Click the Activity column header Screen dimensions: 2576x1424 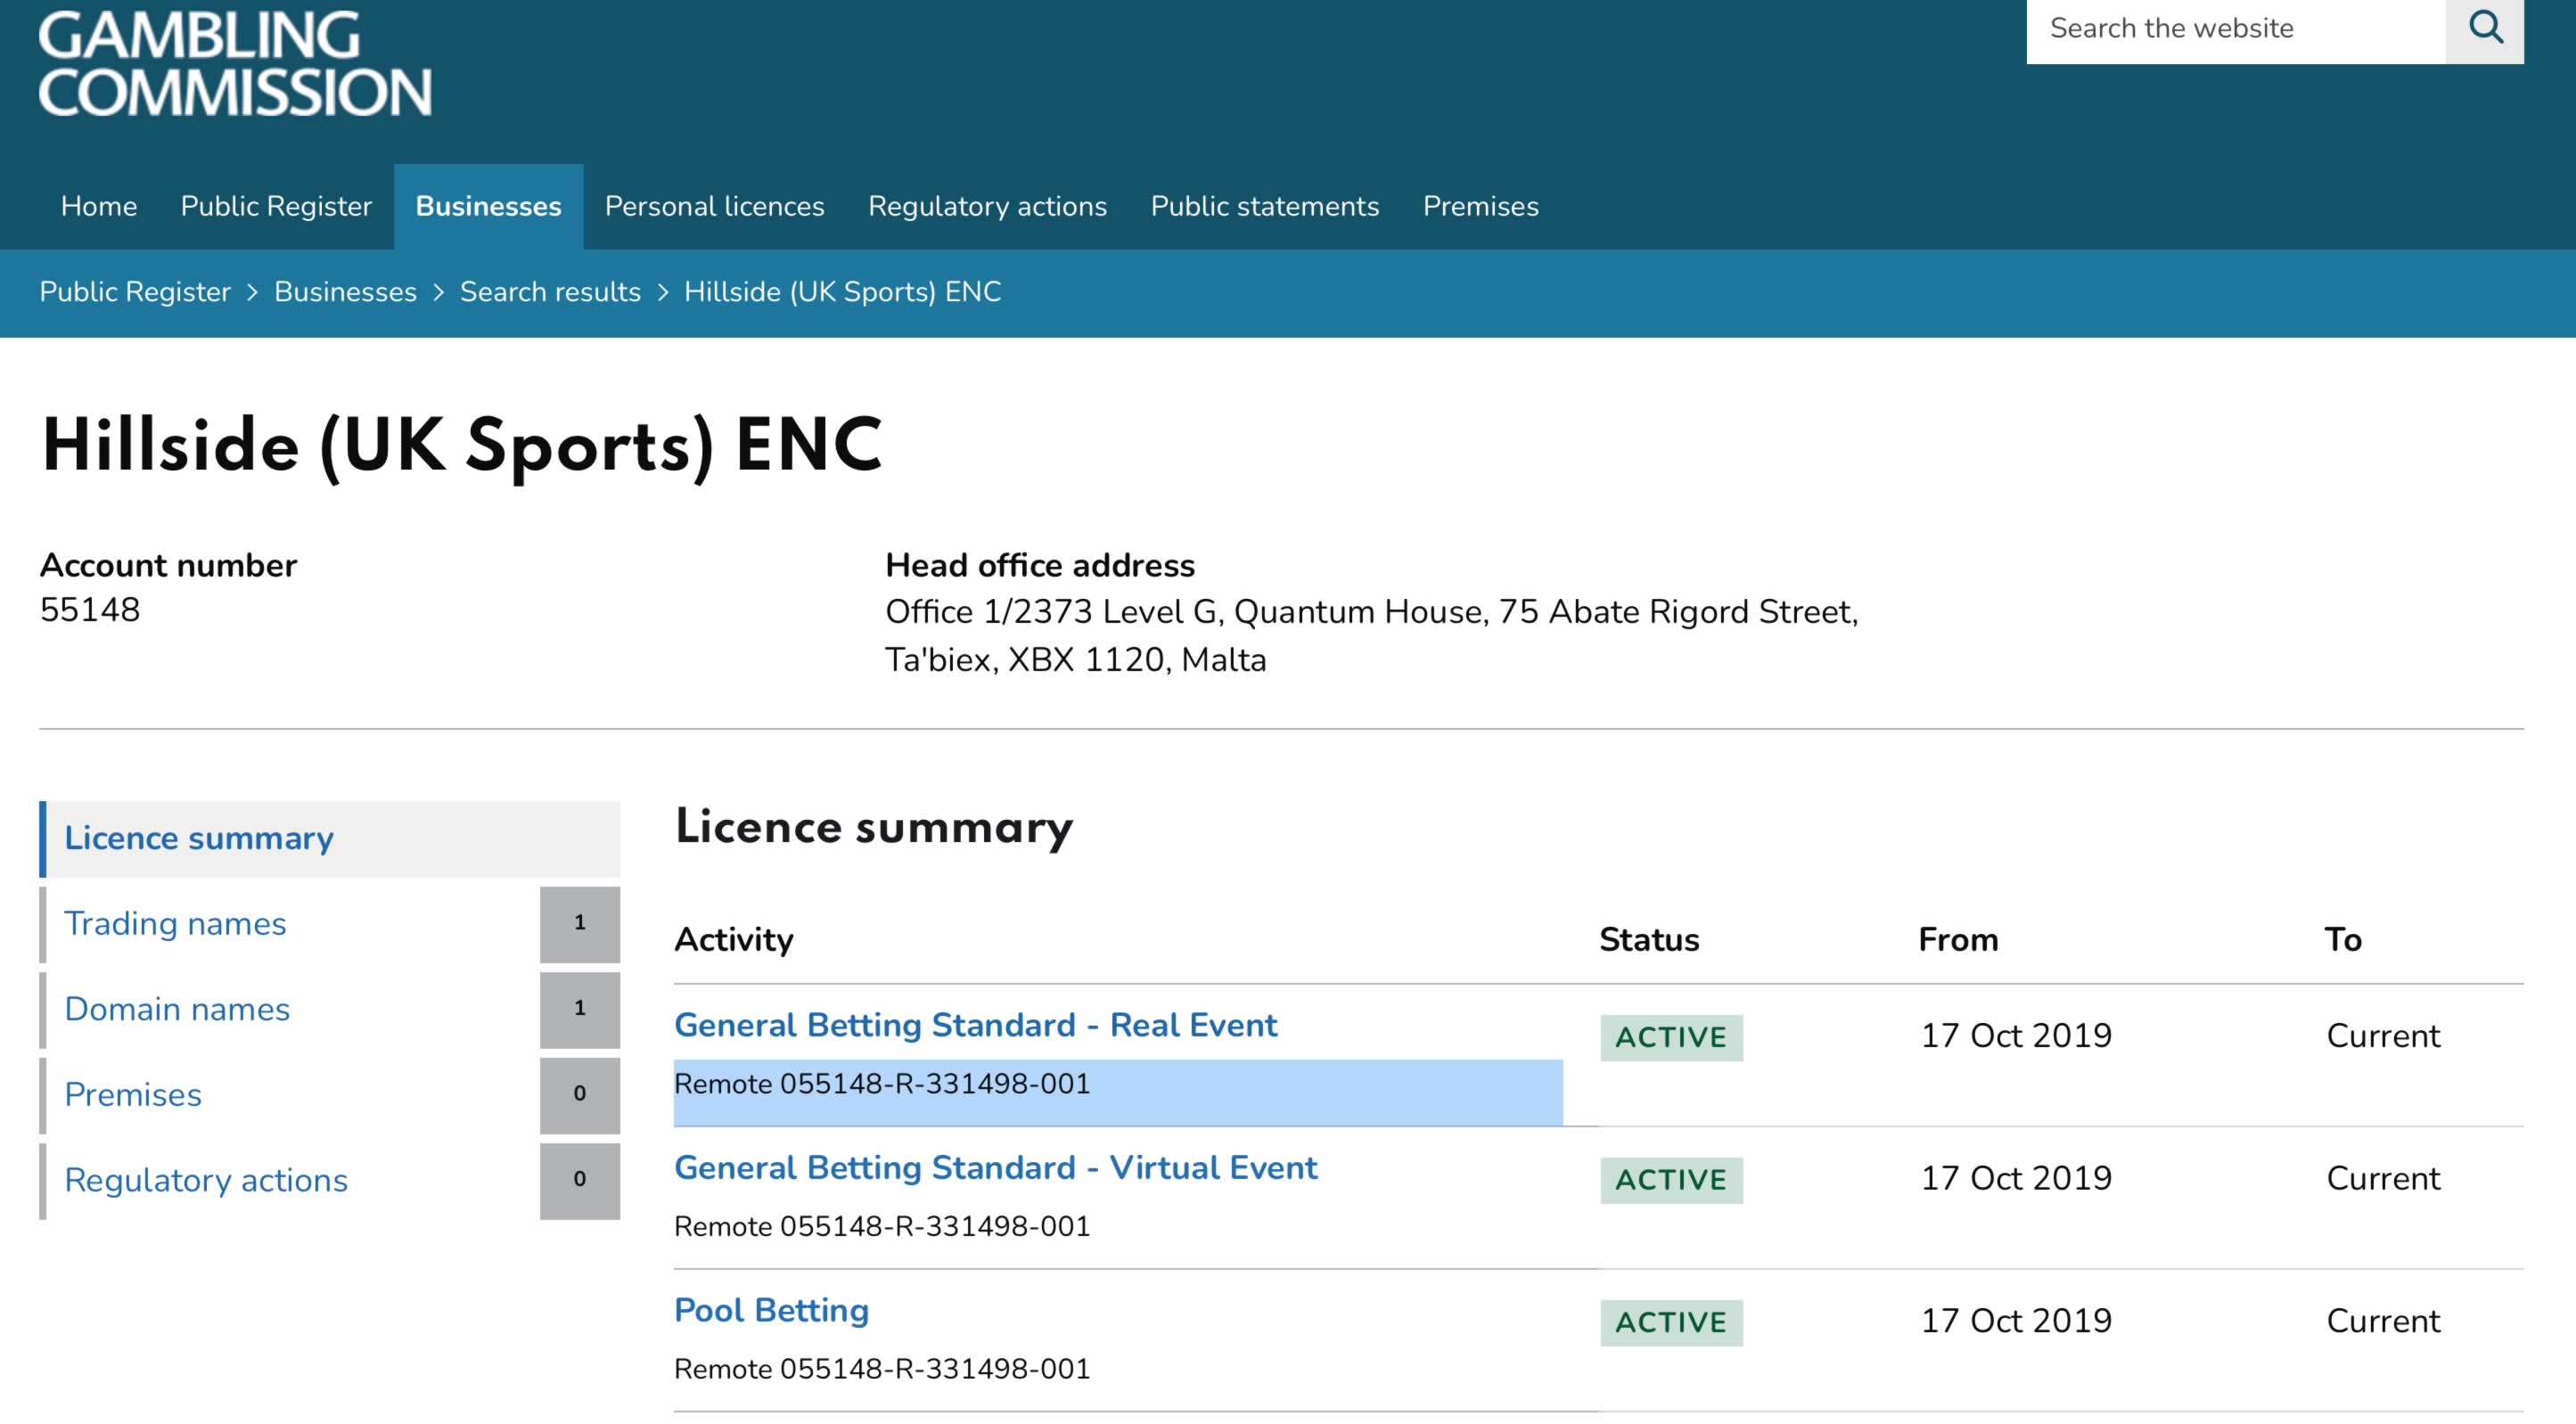[733, 940]
